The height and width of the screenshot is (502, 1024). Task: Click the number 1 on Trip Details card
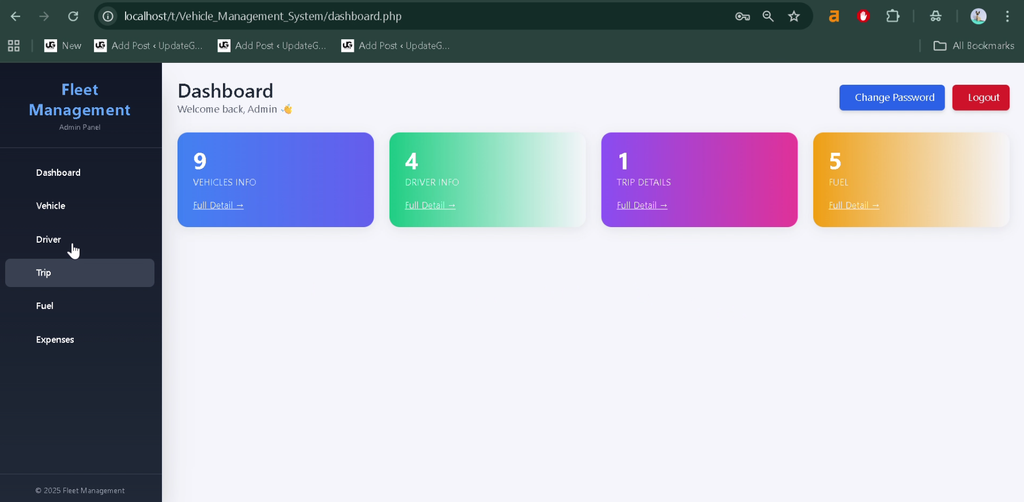[x=623, y=161]
